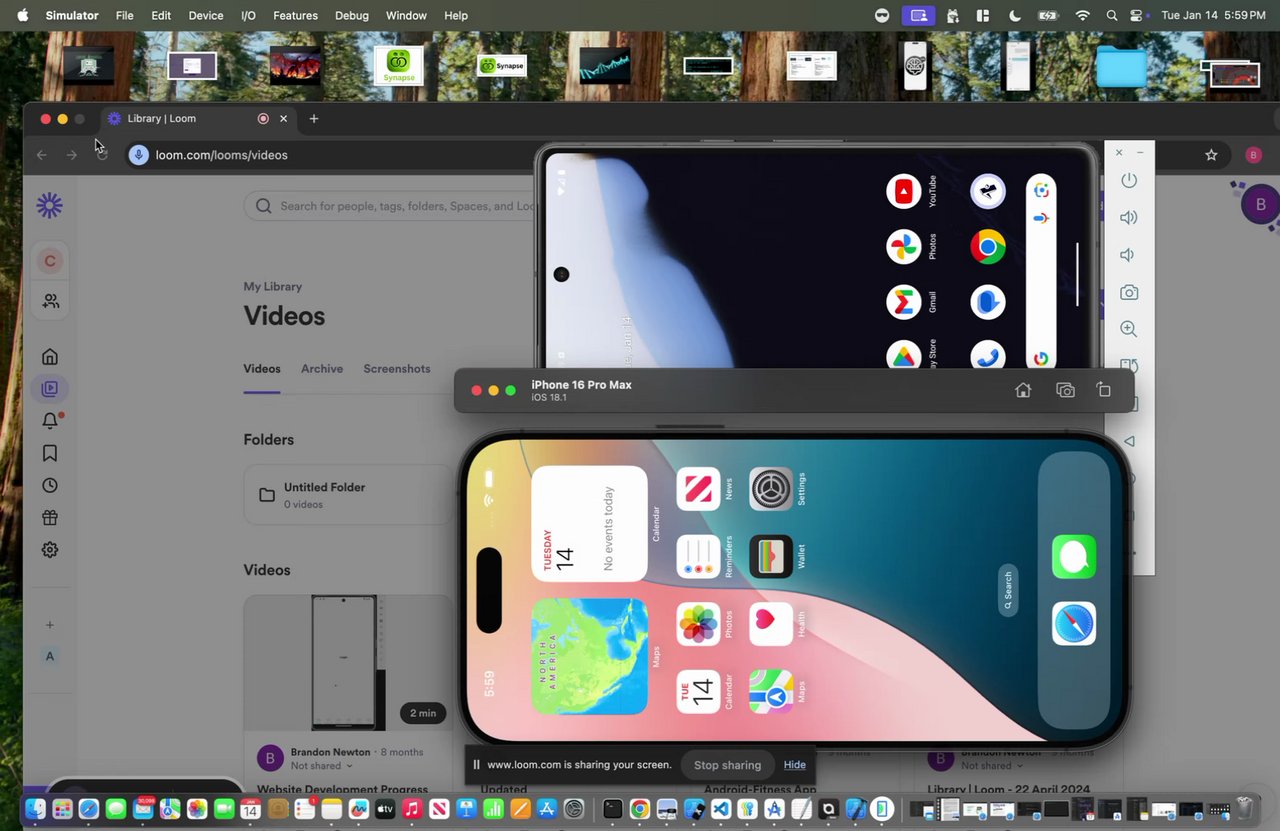
Task: Expand the first Not shared dropdown
Action: tap(322, 766)
